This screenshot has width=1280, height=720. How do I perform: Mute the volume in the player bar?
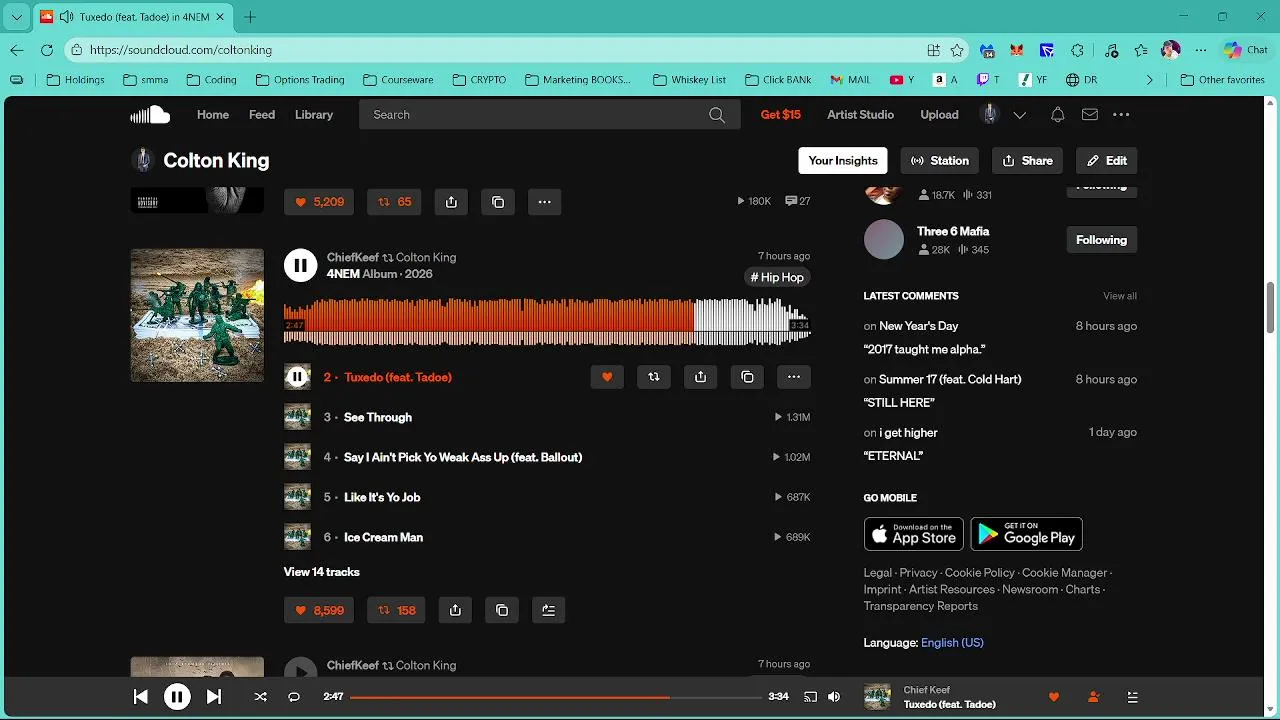point(834,697)
